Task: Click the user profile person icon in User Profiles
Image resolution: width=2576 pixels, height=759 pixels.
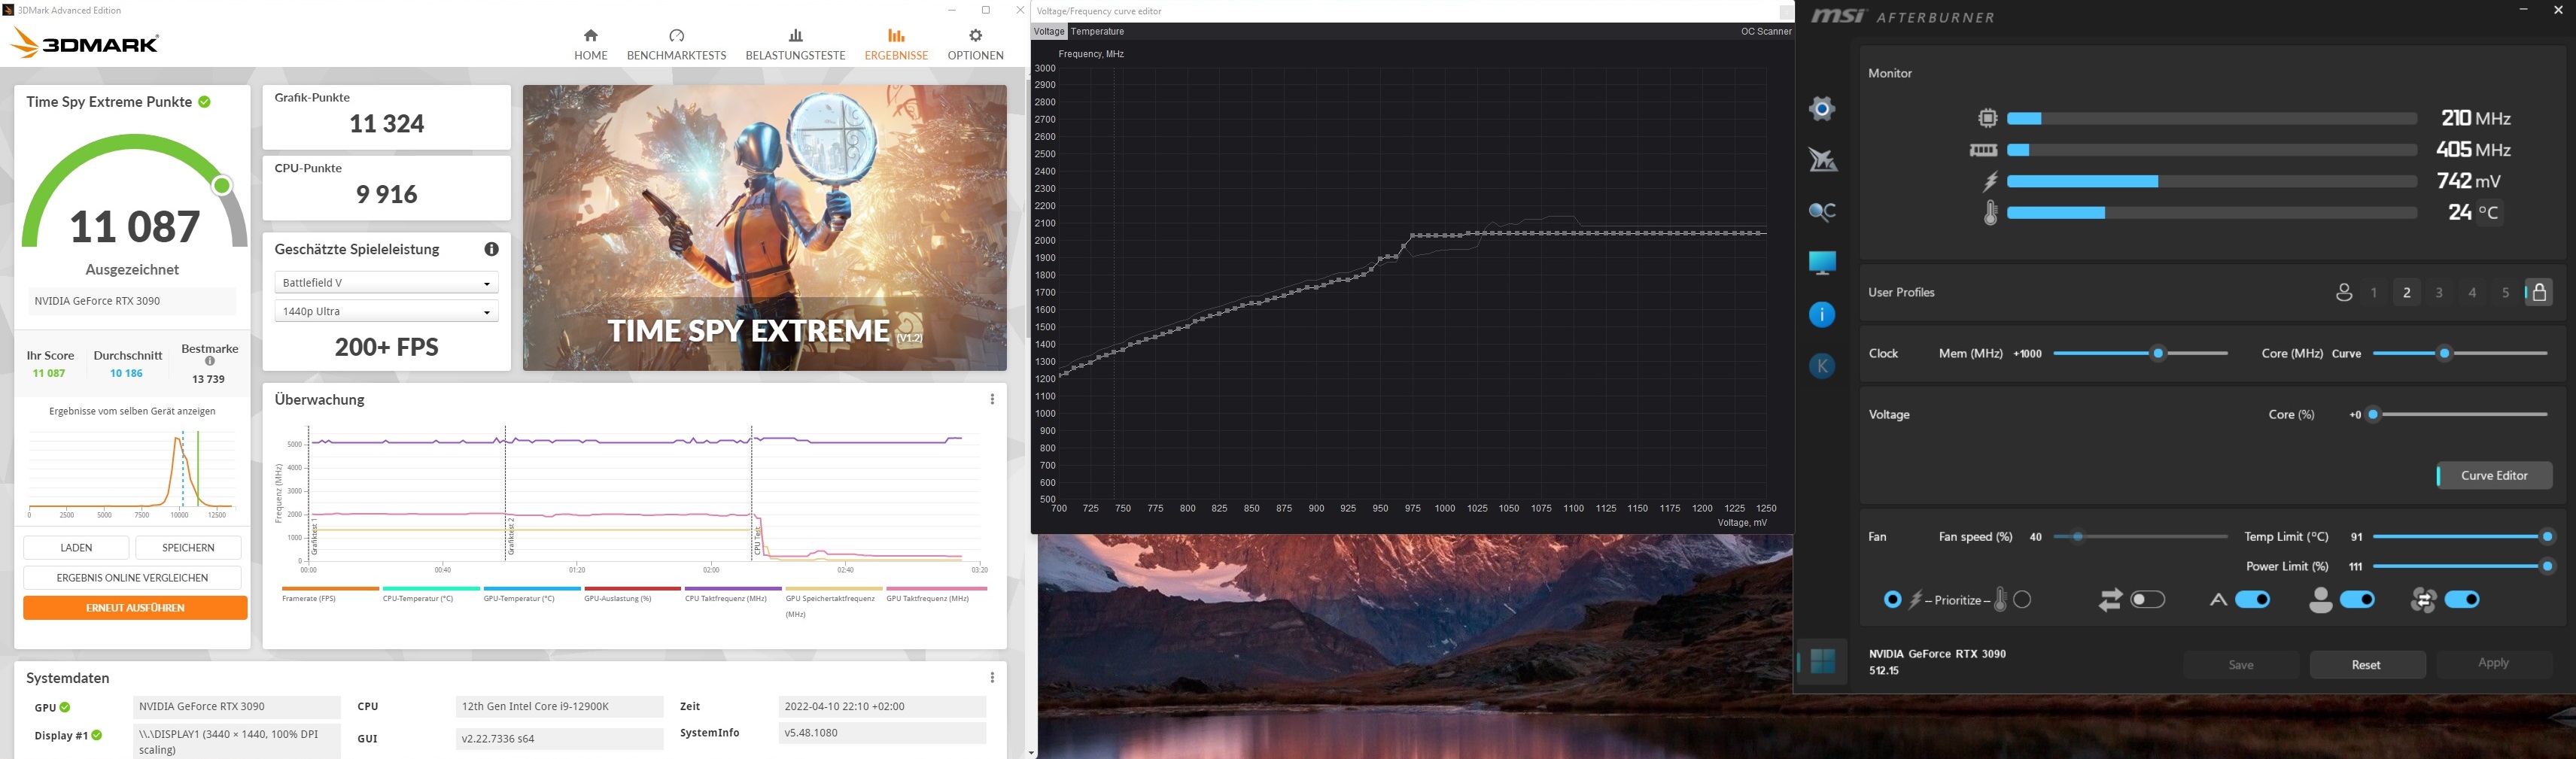Action: pos(2344,293)
